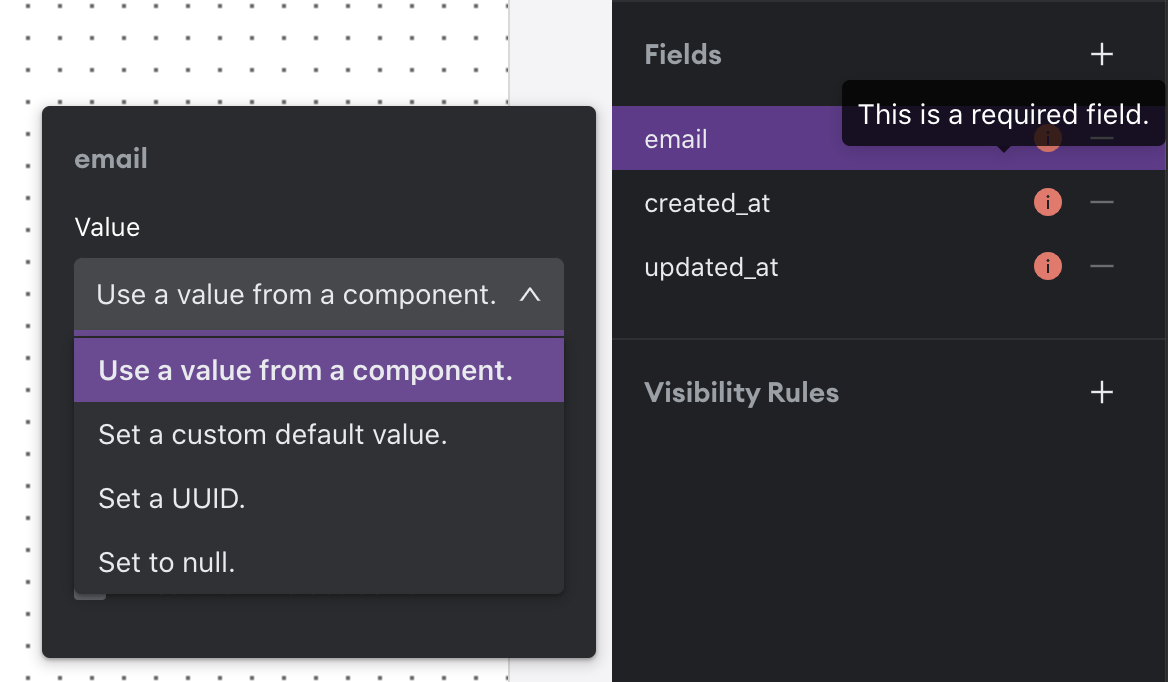Add a new field with the Fields plus icon

pyautogui.click(x=1101, y=54)
